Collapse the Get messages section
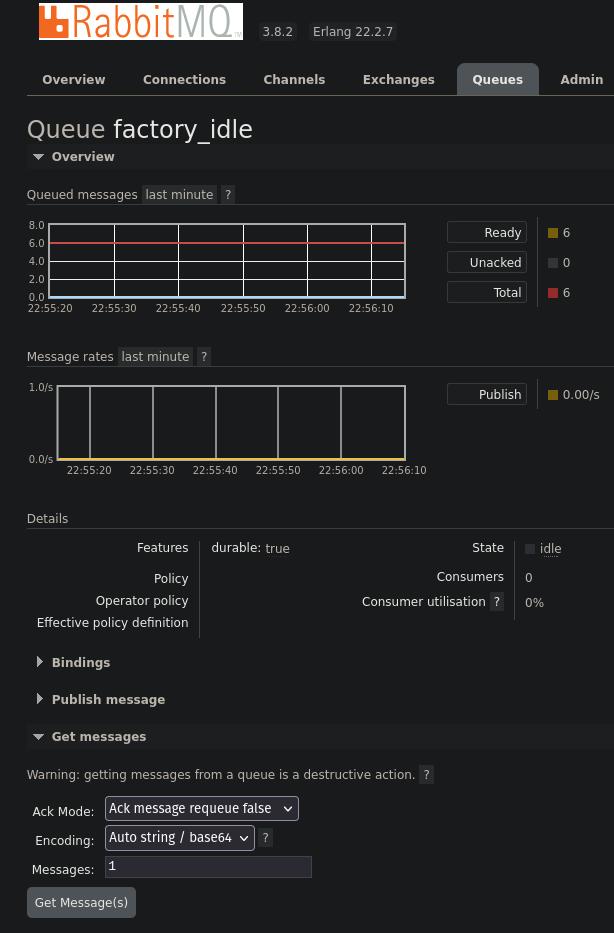 click(x=99, y=737)
